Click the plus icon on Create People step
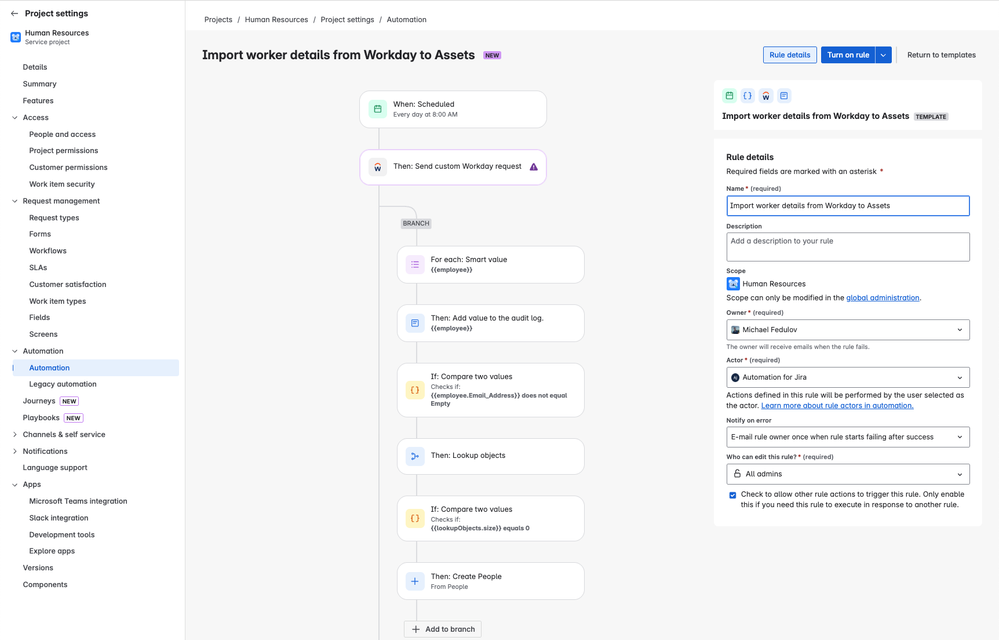999x640 pixels. click(415, 581)
